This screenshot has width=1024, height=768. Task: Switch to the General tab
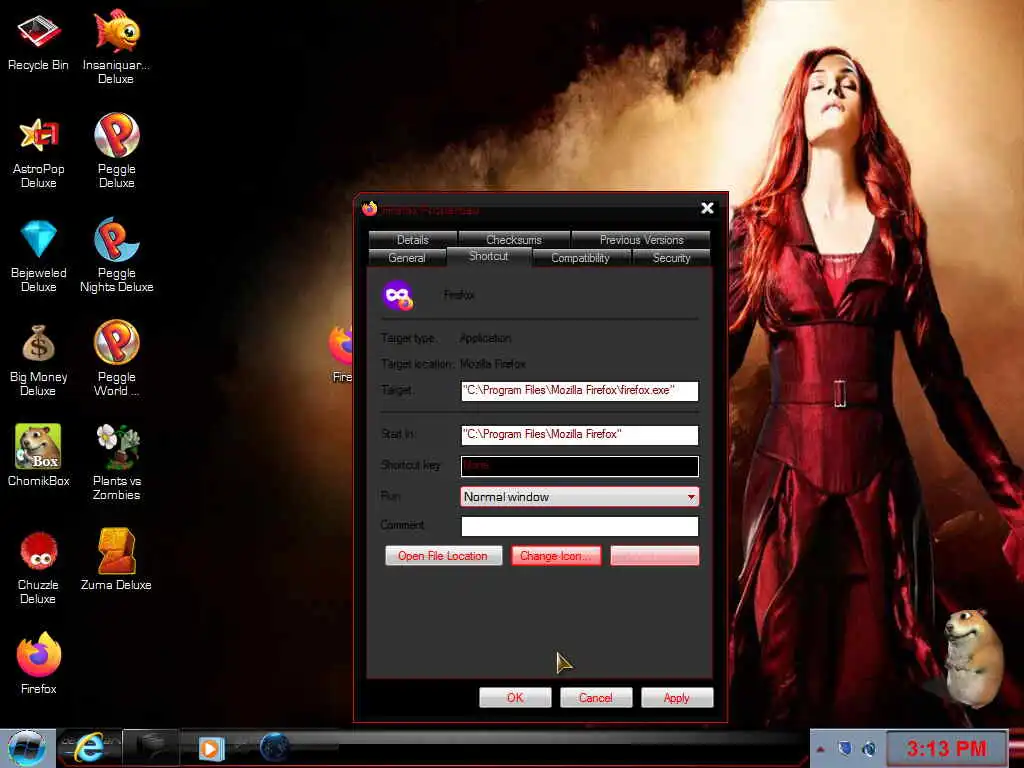(x=407, y=258)
